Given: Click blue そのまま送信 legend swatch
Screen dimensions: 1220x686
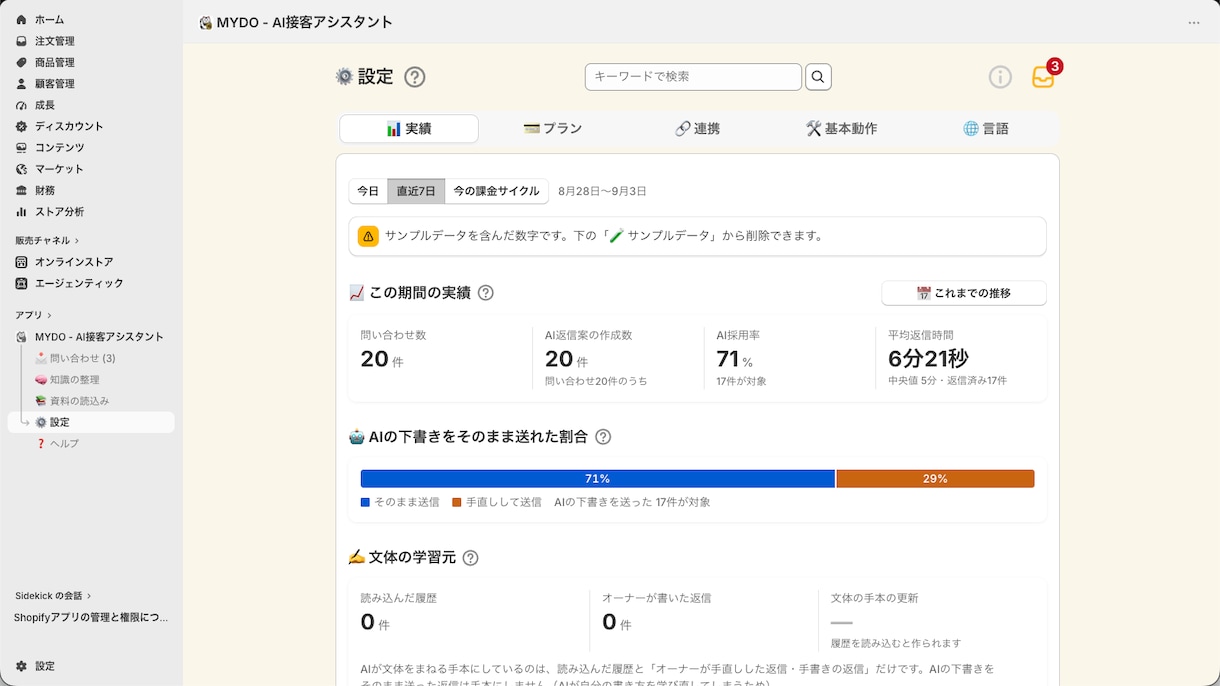Looking at the screenshot, I should pyautogui.click(x=365, y=502).
